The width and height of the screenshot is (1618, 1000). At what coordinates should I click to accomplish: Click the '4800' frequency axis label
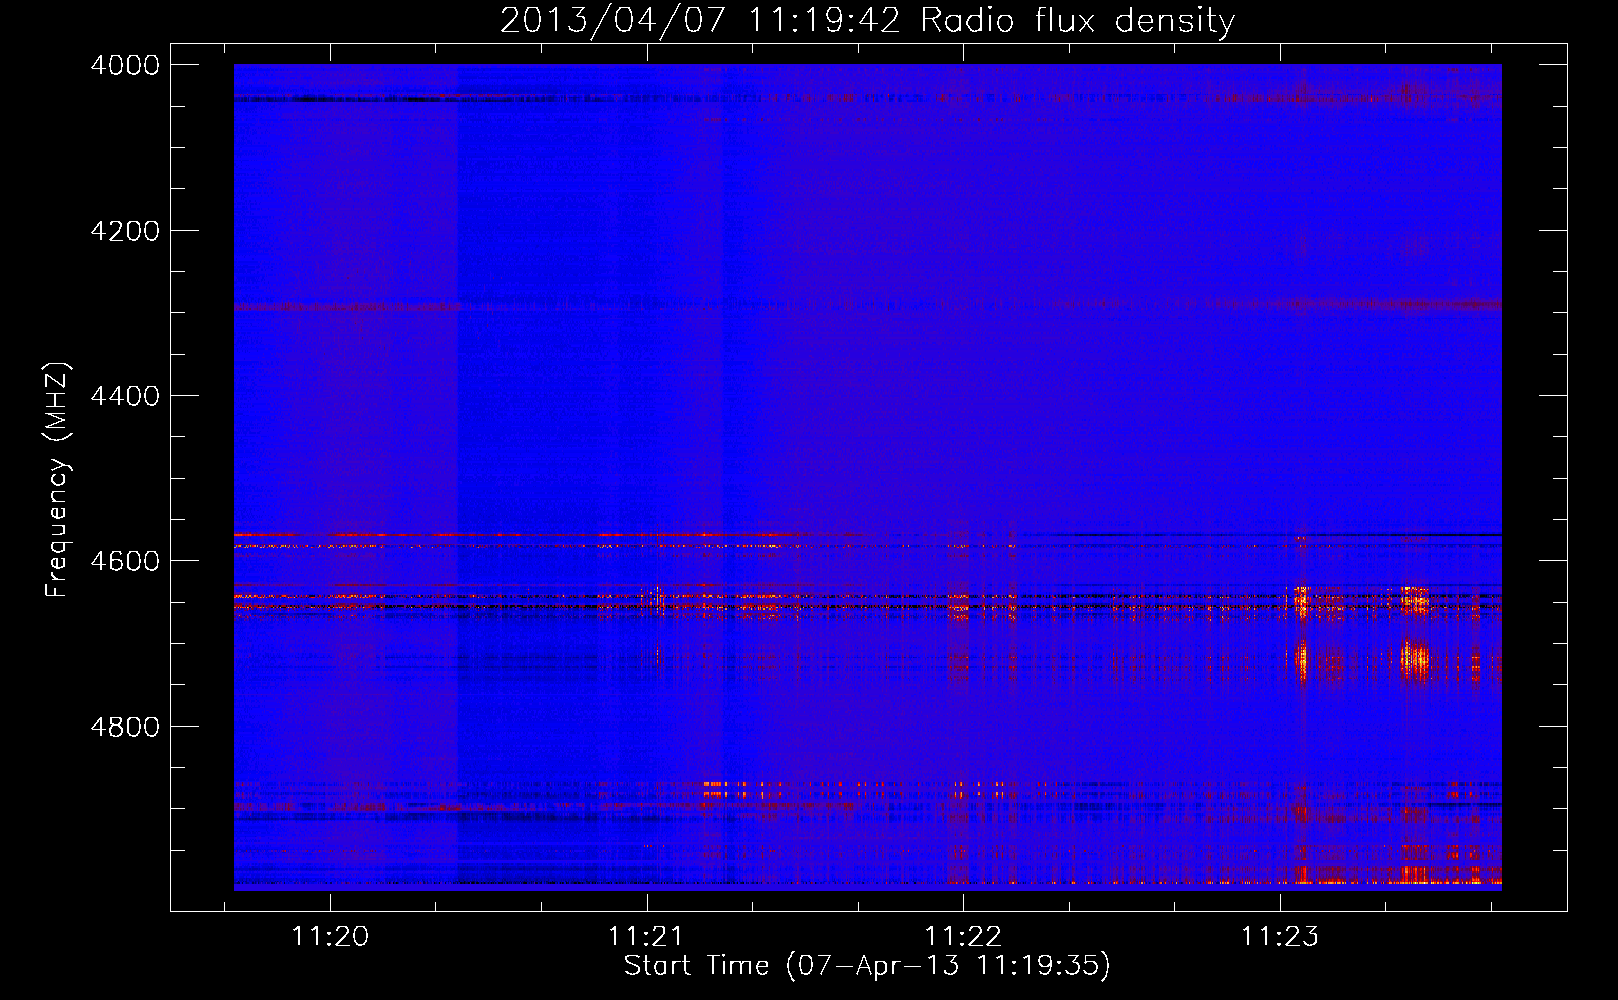tap(125, 727)
